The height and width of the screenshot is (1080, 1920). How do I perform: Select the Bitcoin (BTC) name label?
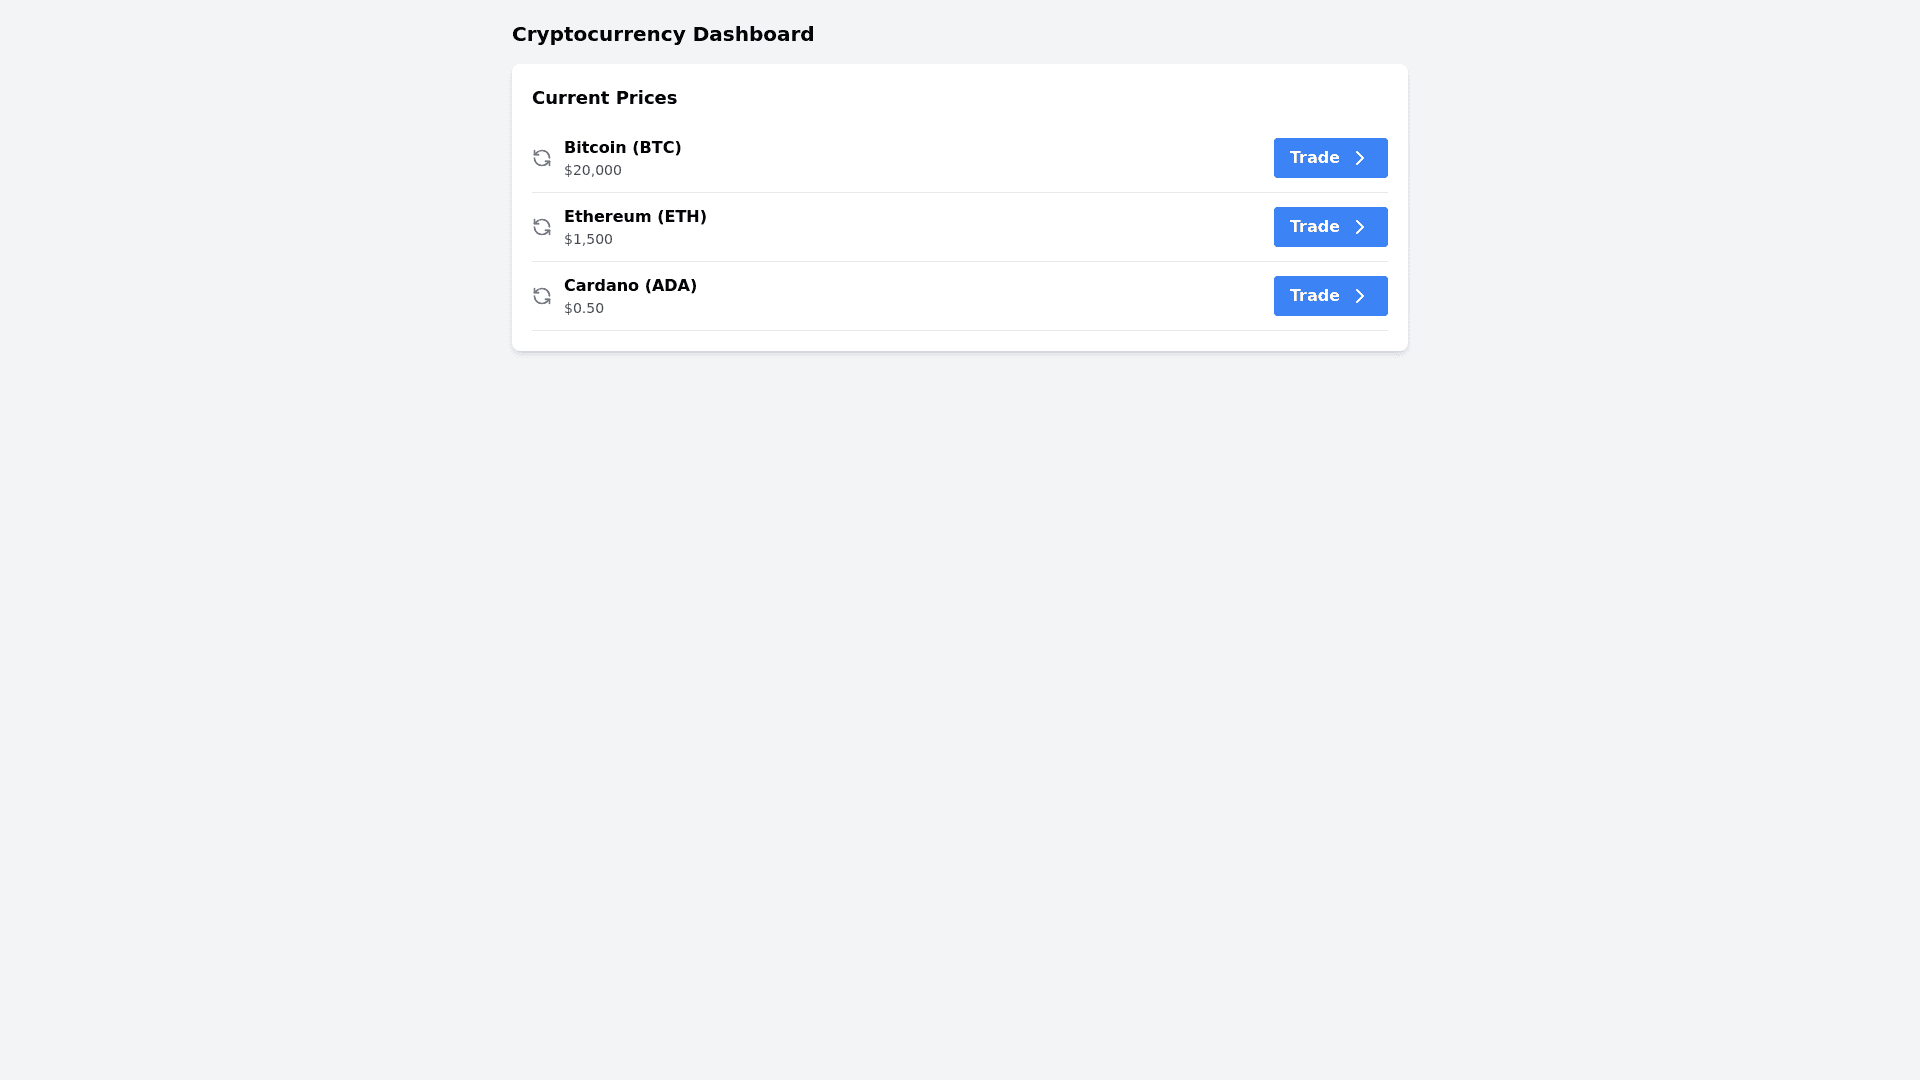pos(622,148)
